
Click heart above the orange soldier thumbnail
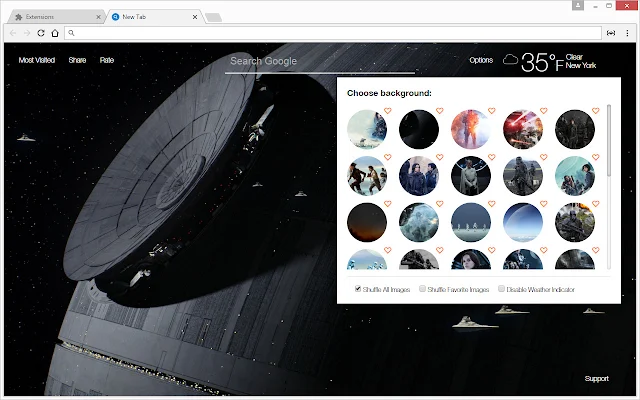(x=491, y=111)
